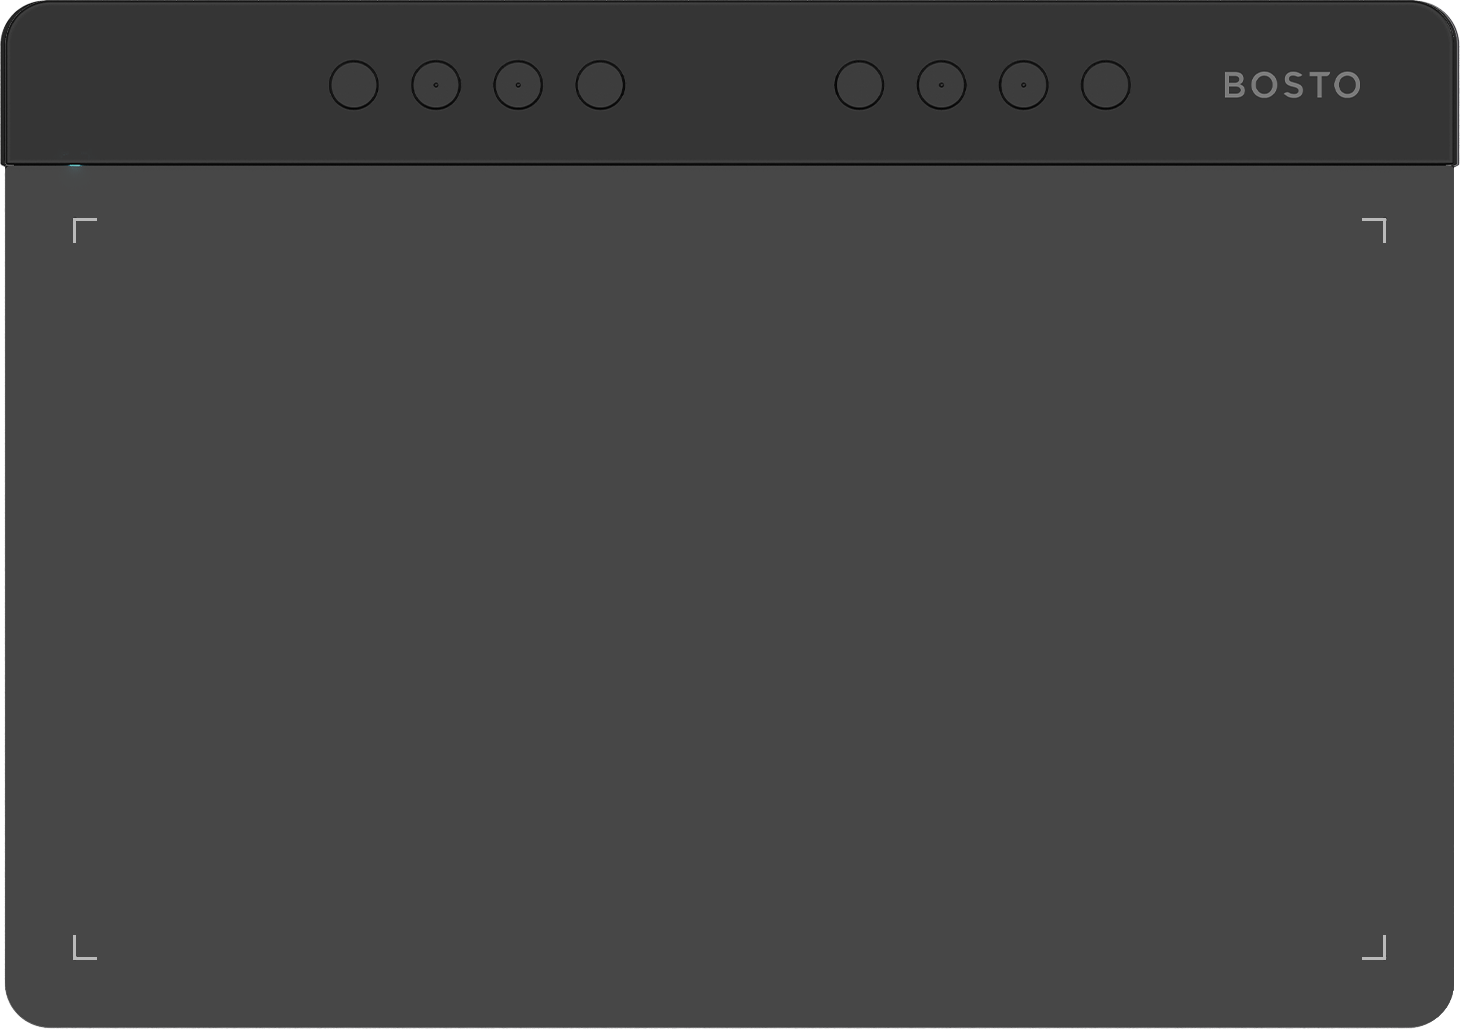Tap the second dotted key in right group
The height and width of the screenshot is (1029, 1460).
point(941,85)
